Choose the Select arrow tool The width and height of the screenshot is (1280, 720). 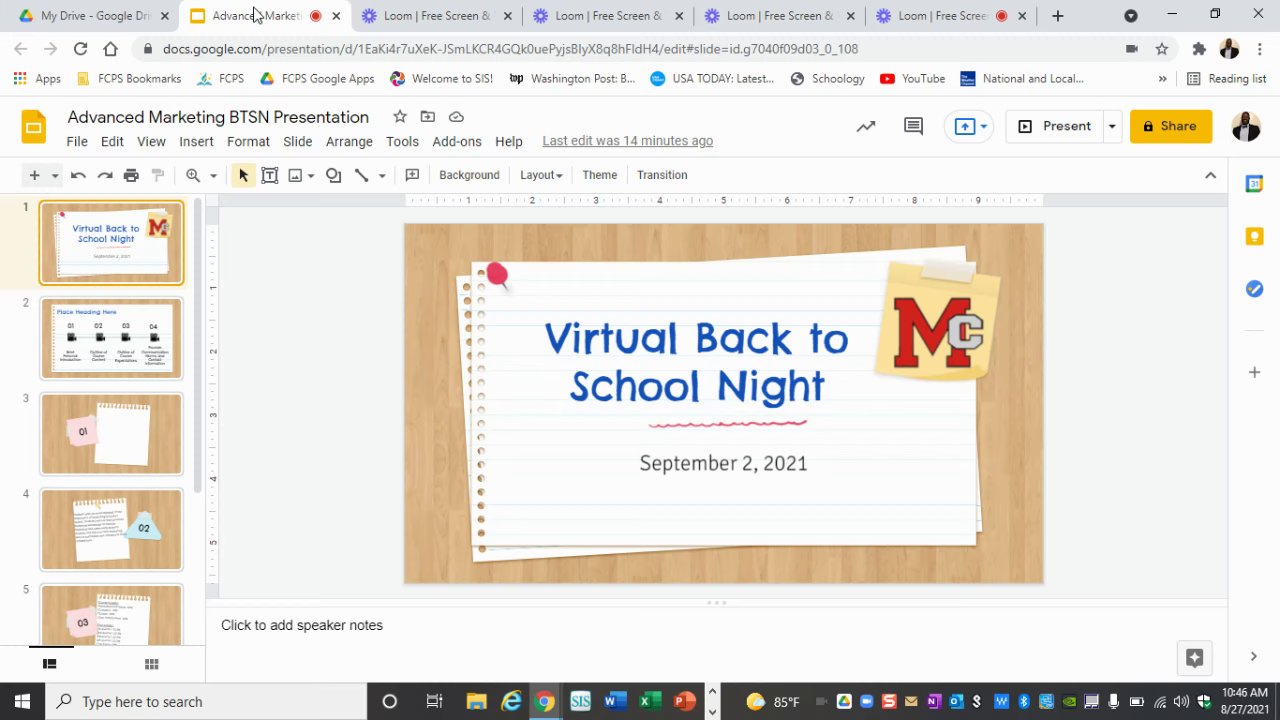coord(243,175)
